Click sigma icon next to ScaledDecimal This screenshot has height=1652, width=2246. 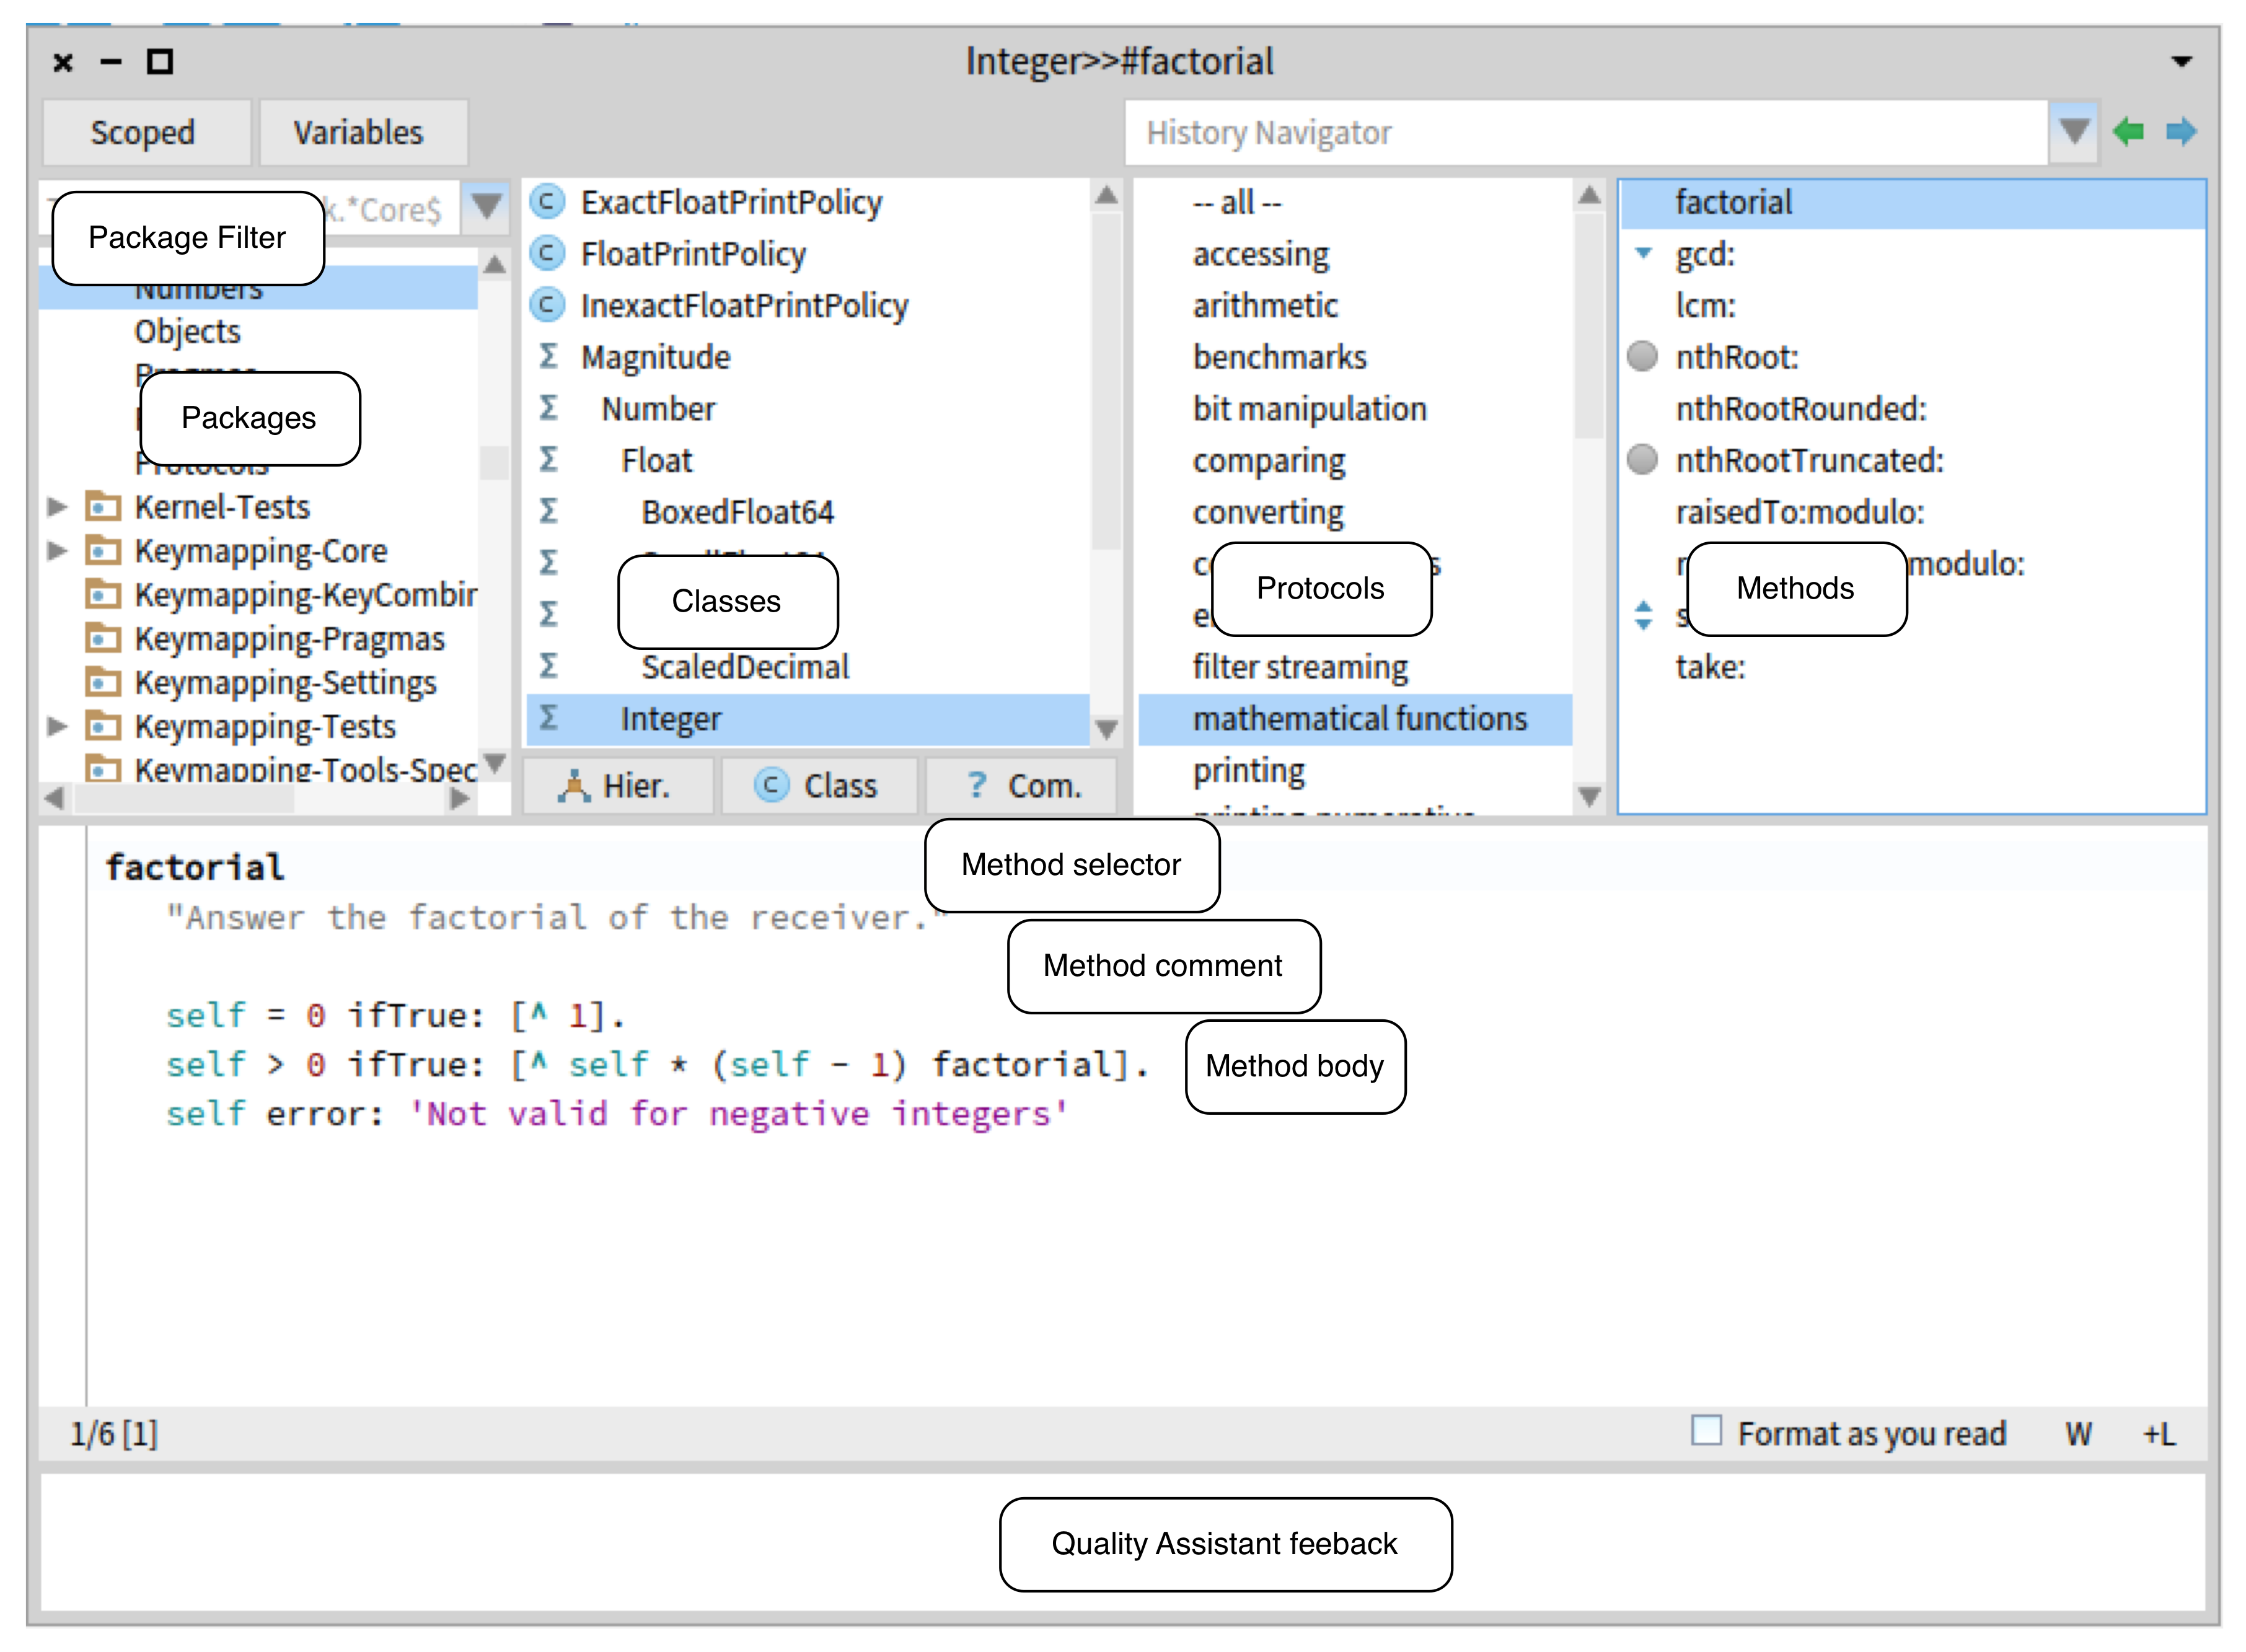(548, 666)
